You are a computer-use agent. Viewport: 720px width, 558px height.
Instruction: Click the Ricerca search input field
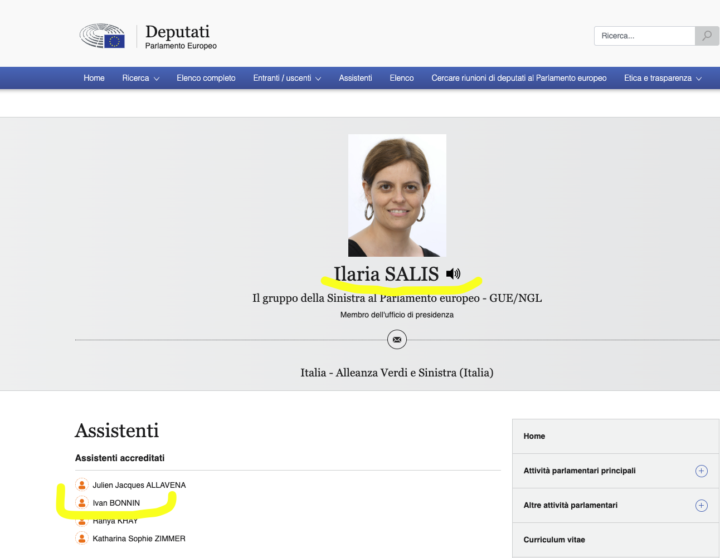(x=644, y=36)
